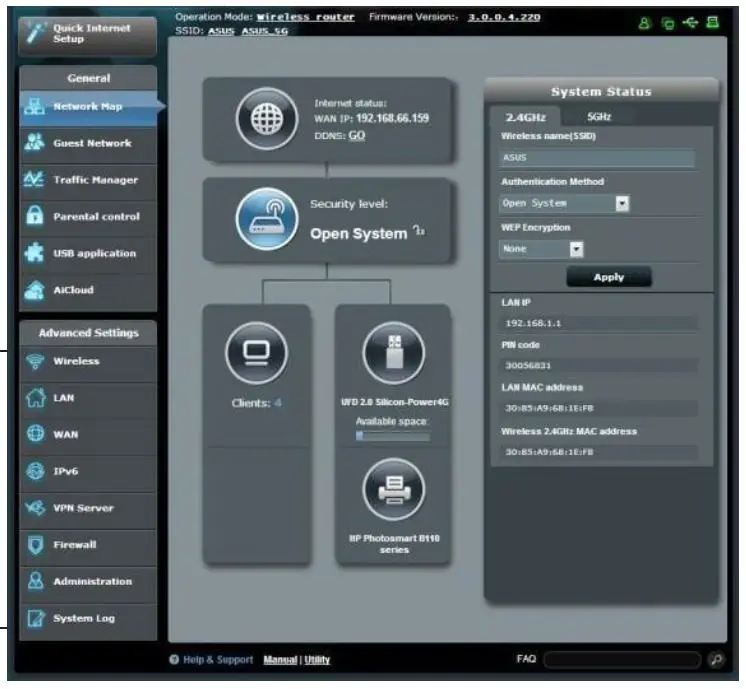Open Guest Network page
This screenshot has height=689, width=746.
[88, 143]
